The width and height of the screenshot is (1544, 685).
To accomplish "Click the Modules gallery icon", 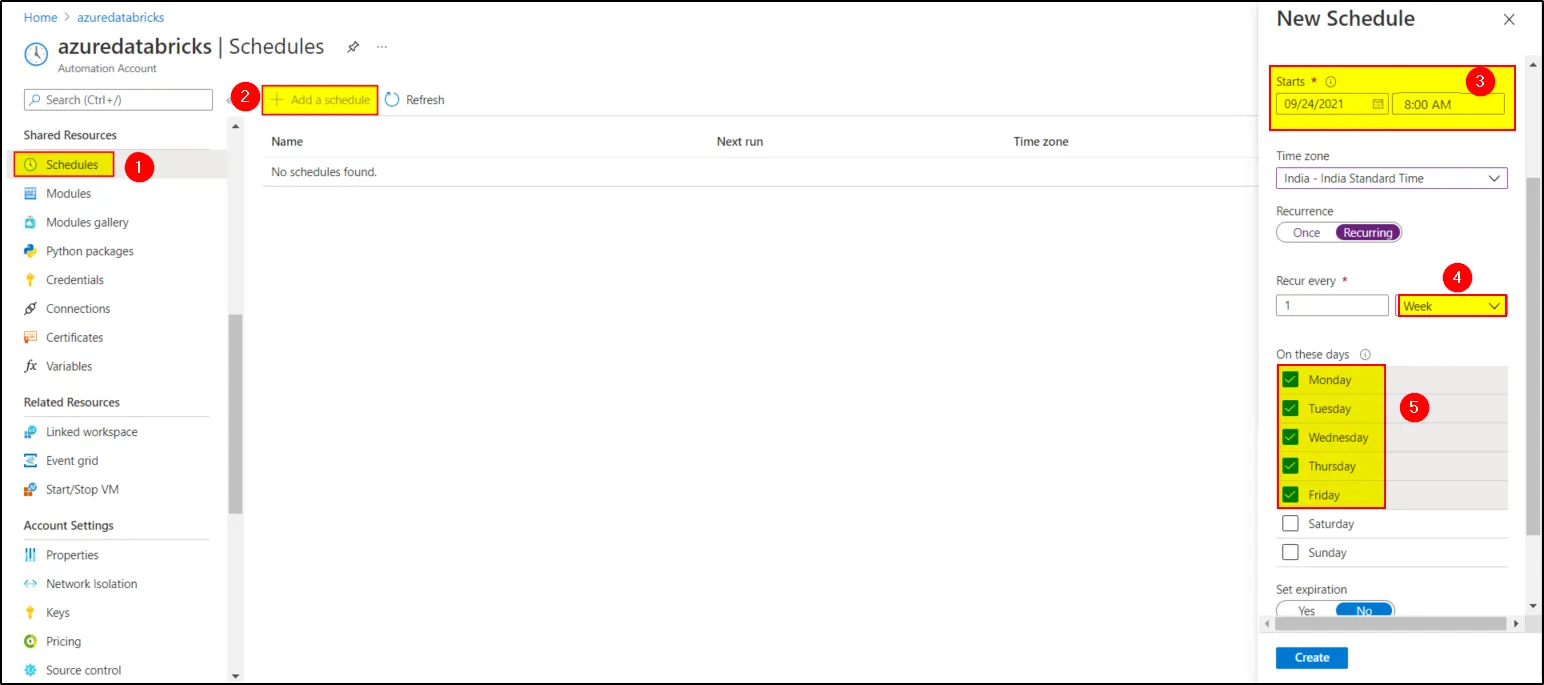I will 30,222.
